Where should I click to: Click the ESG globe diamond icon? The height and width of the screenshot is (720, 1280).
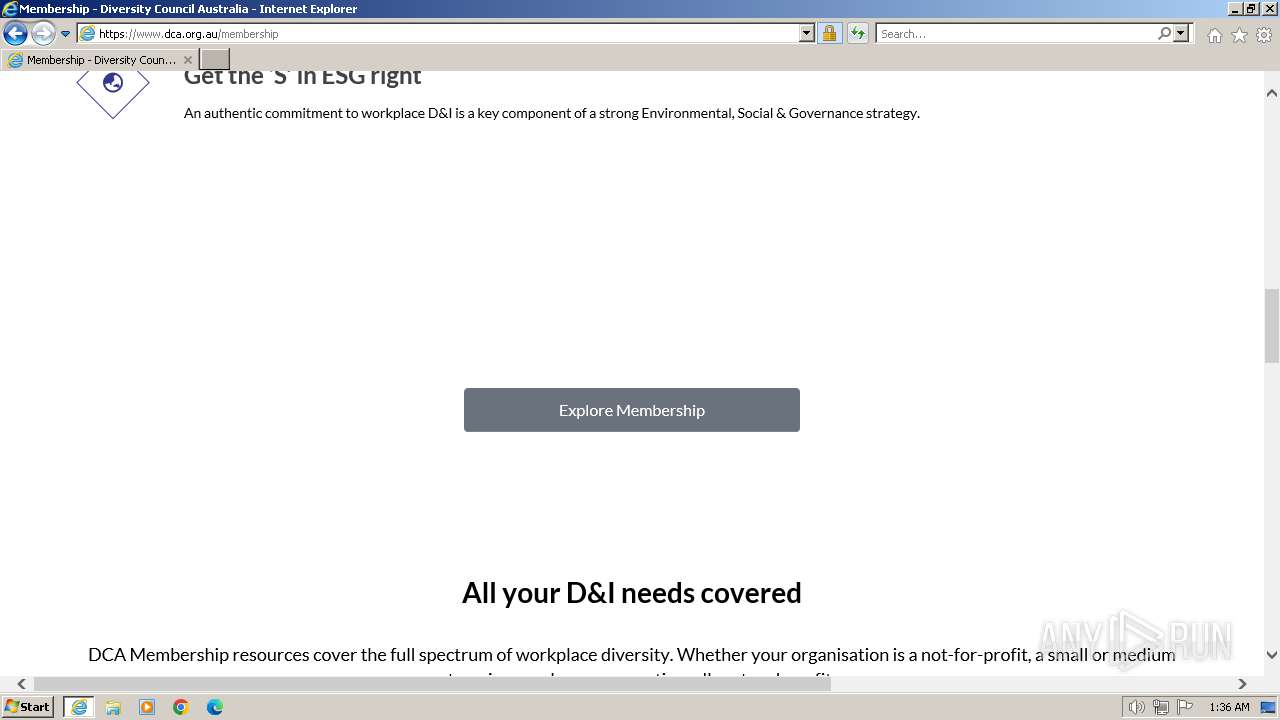pyautogui.click(x=113, y=84)
